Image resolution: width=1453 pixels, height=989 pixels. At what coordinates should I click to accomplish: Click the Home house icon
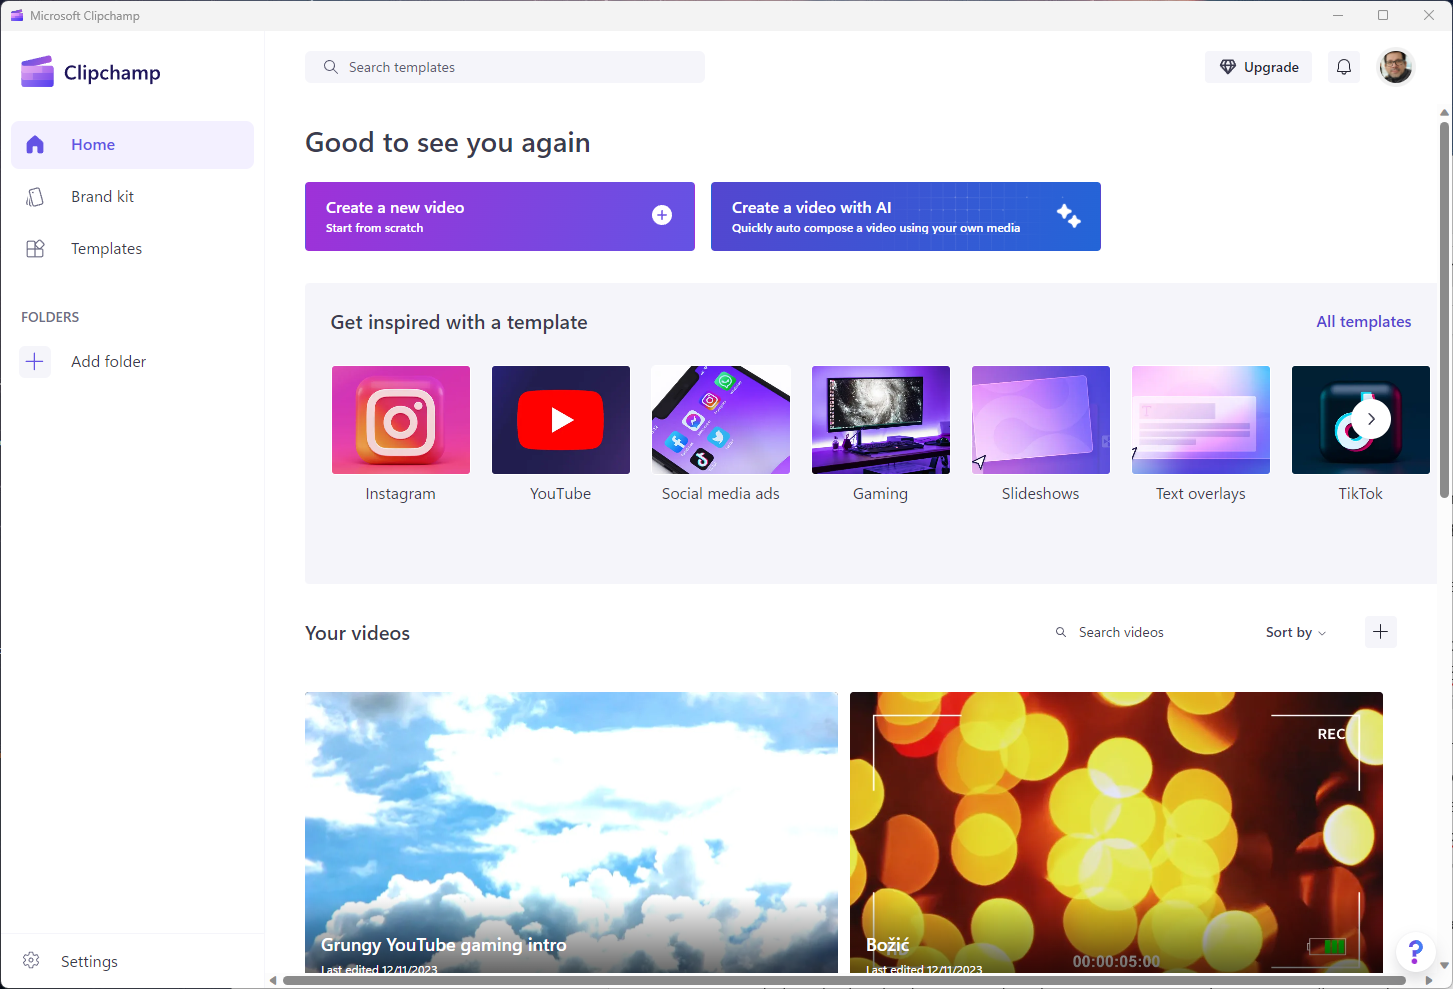pyautogui.click(x=35, y=145)
